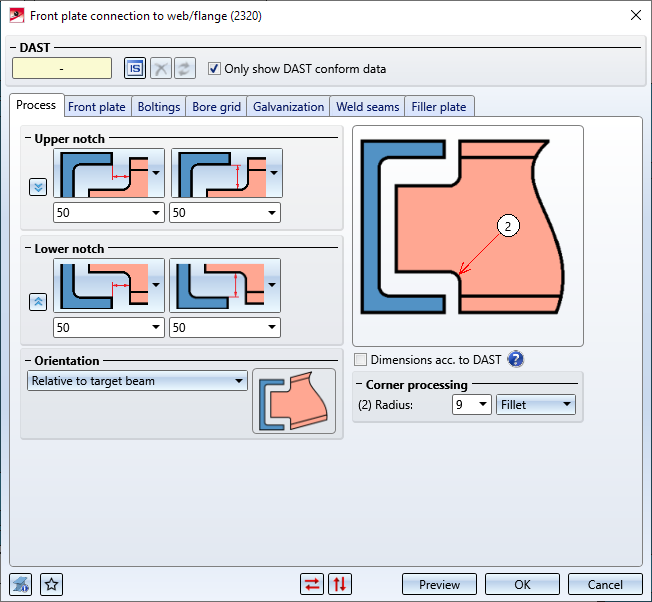The image size is (652, 602).
Task: Enable Dimensions acc. to DAST checkbox
Action: (361, 360)
